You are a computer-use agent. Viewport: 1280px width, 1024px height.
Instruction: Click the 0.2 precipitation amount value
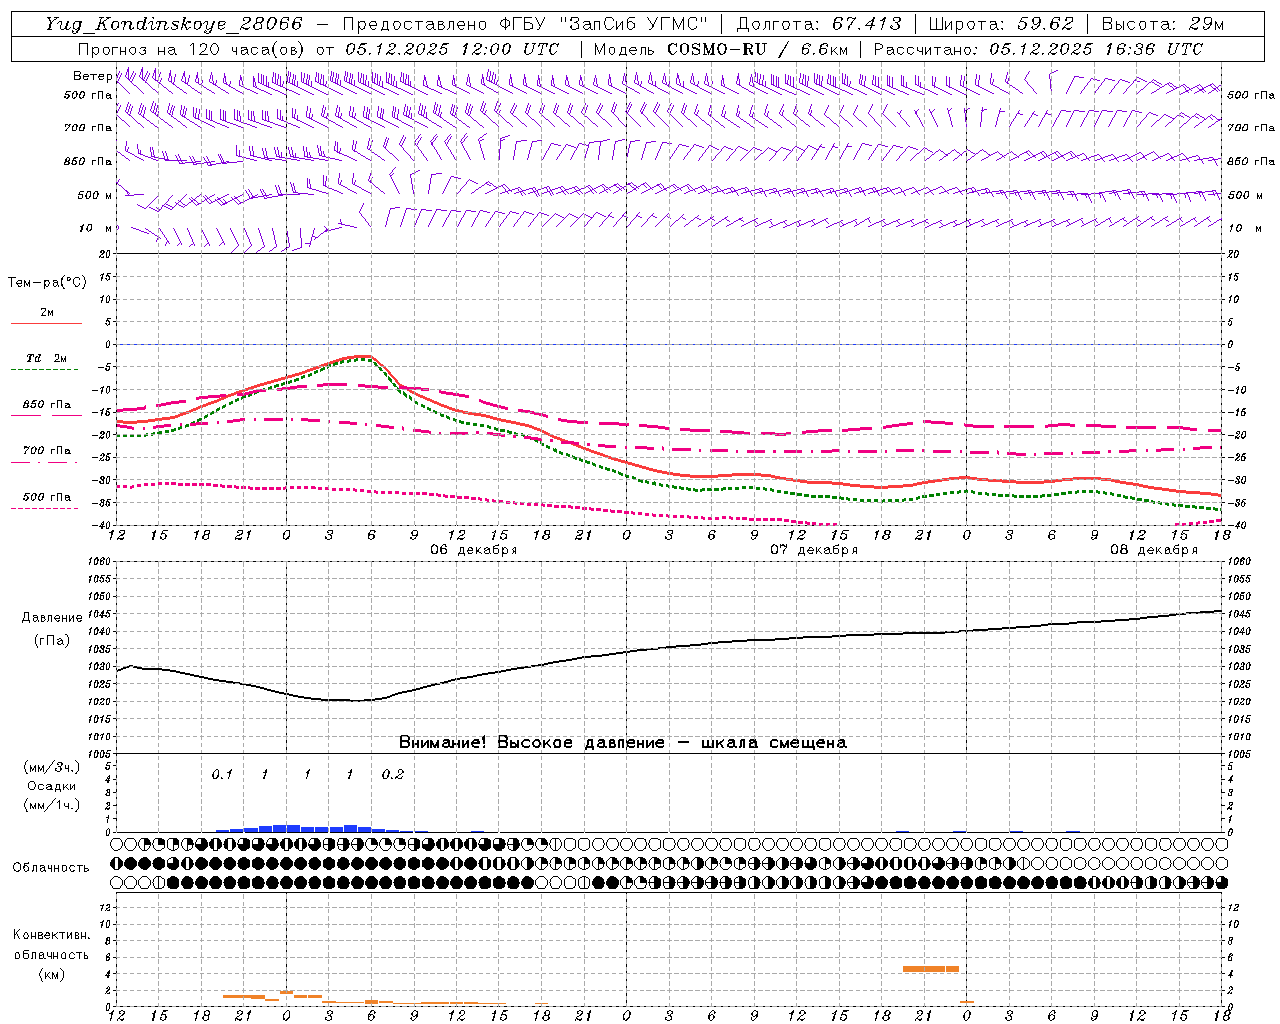(393, 774)
